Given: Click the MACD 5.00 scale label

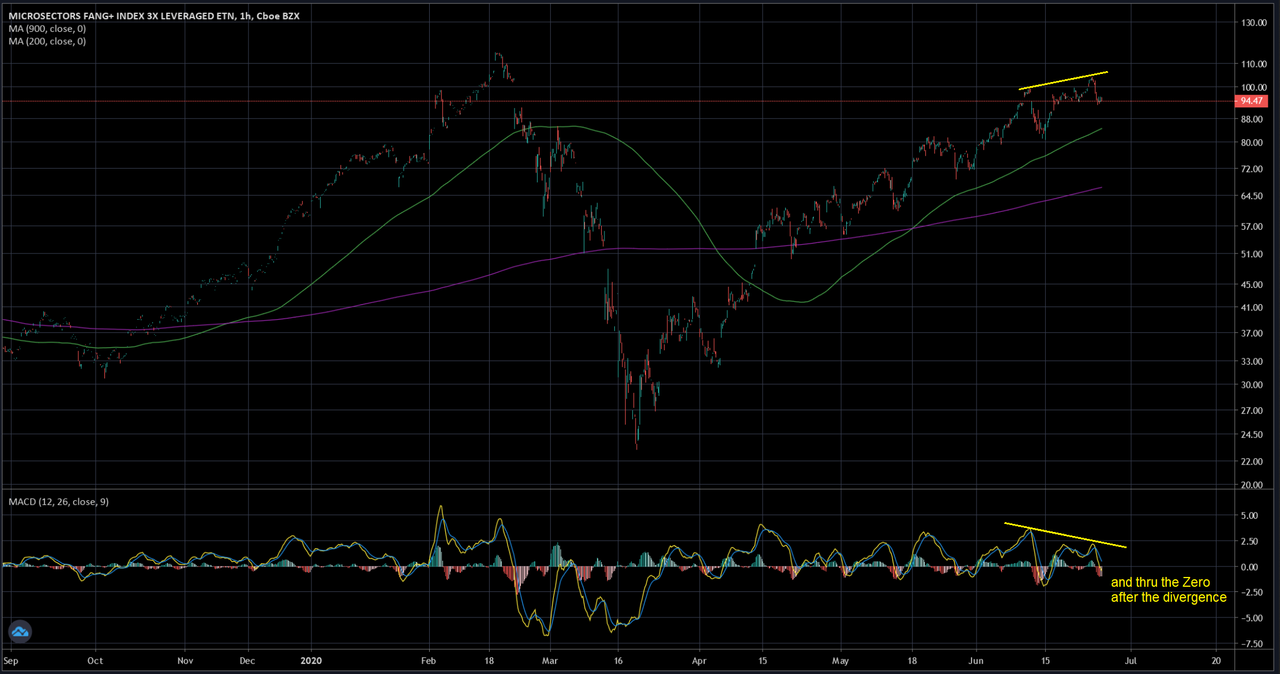Looking at the screenshot, I should click(x=1251, y=516).
